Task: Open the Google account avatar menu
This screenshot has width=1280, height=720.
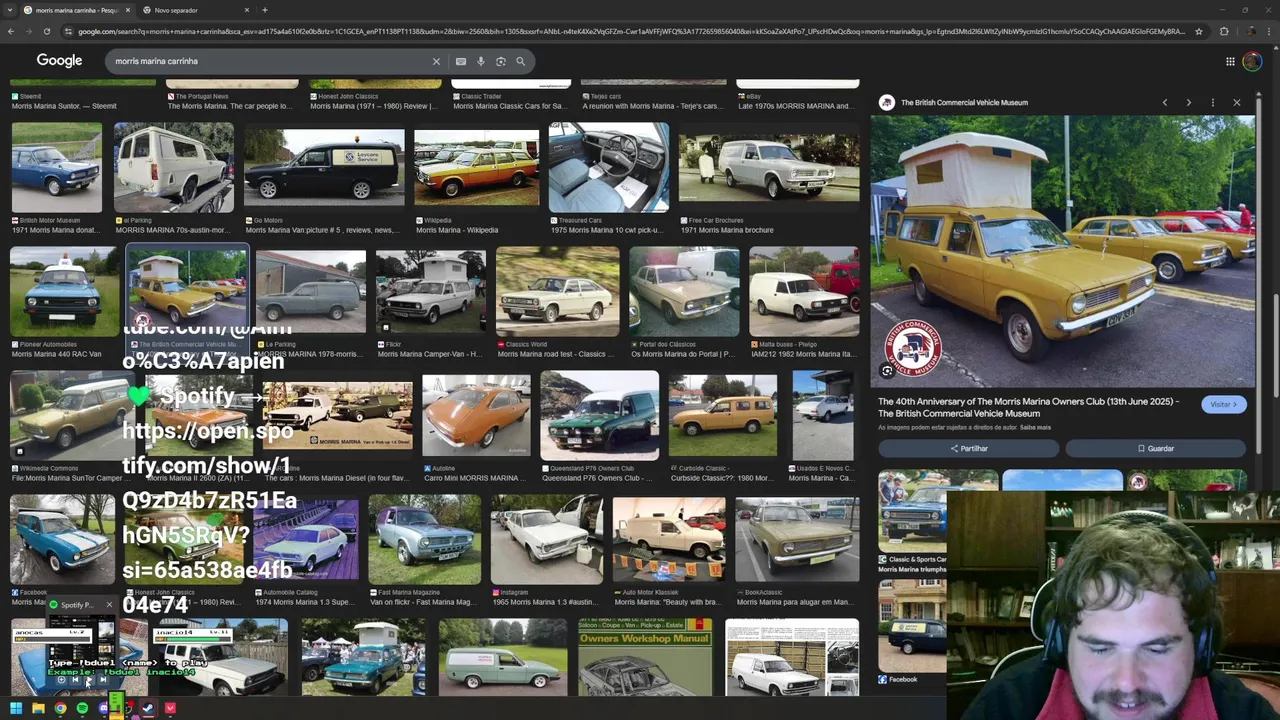Action: click(1252, 61)
